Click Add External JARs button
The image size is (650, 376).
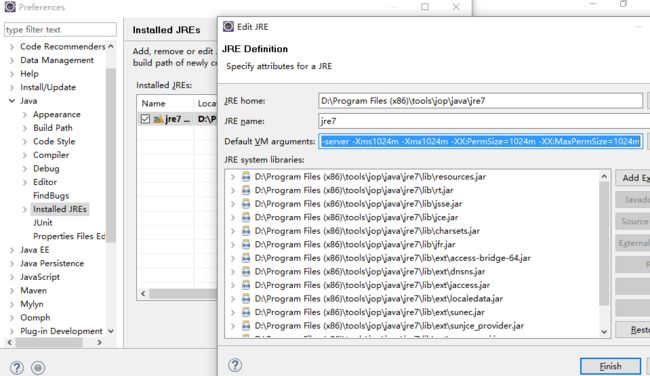coord(633,178)
